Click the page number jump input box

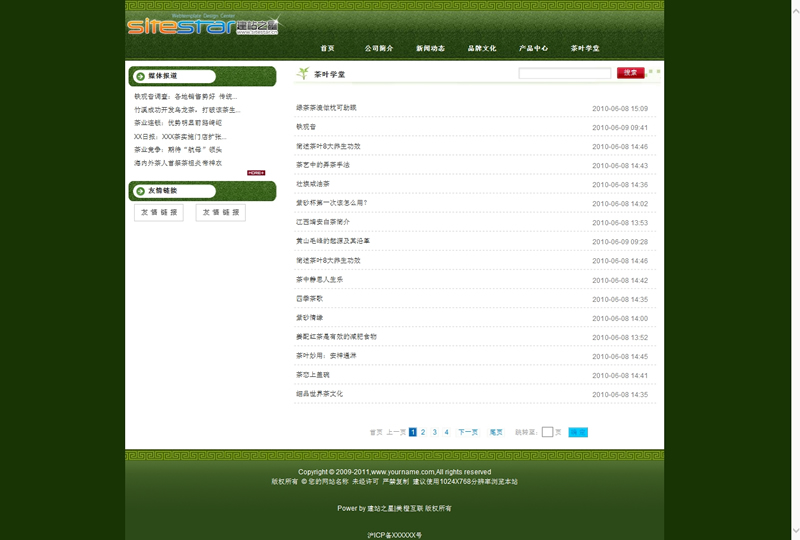tap(547, 432)
